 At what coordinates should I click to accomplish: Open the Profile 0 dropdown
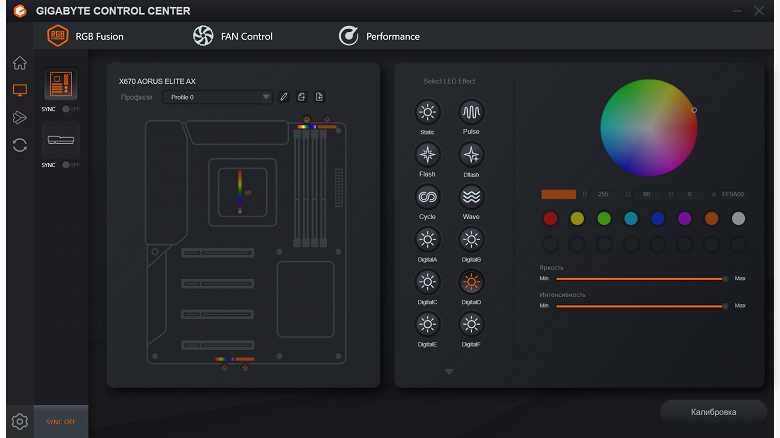pos(217,97)
